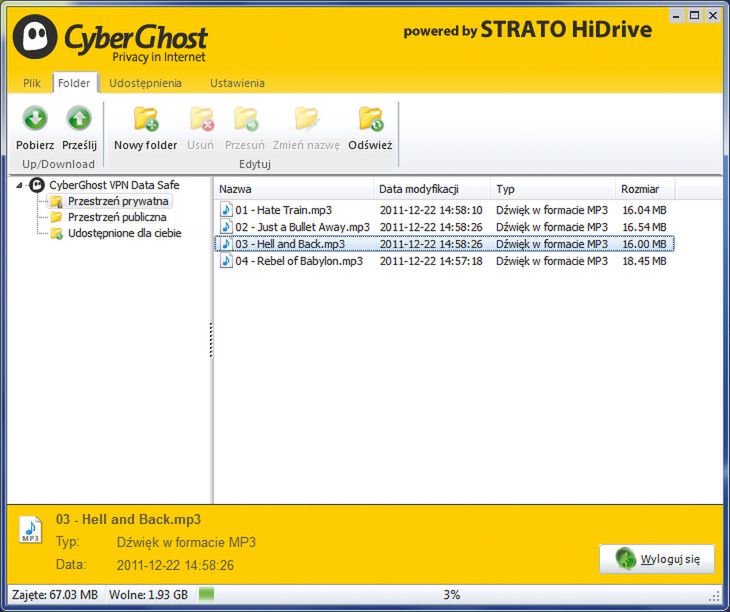The height and width of the screenshot is (612, 730).
Task: Select Udostępnione dla ciebie in the tree
Action: coord(125,233)
